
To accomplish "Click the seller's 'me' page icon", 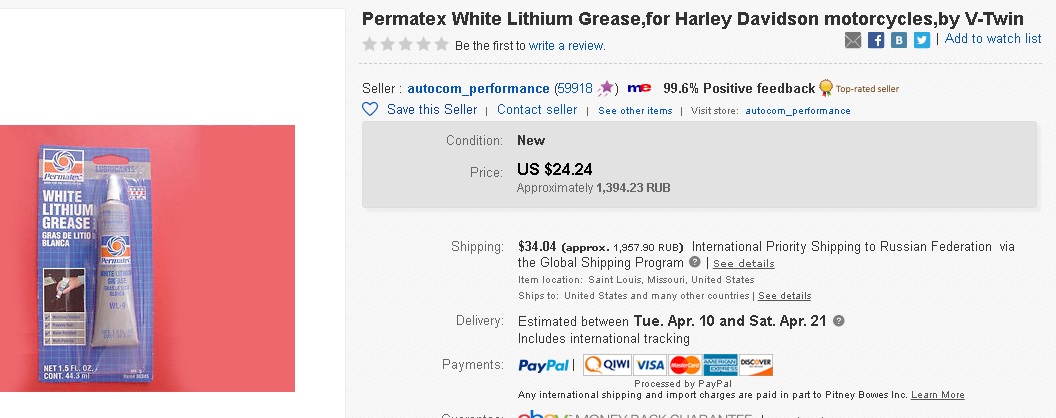I will click(x=640, y=88).
